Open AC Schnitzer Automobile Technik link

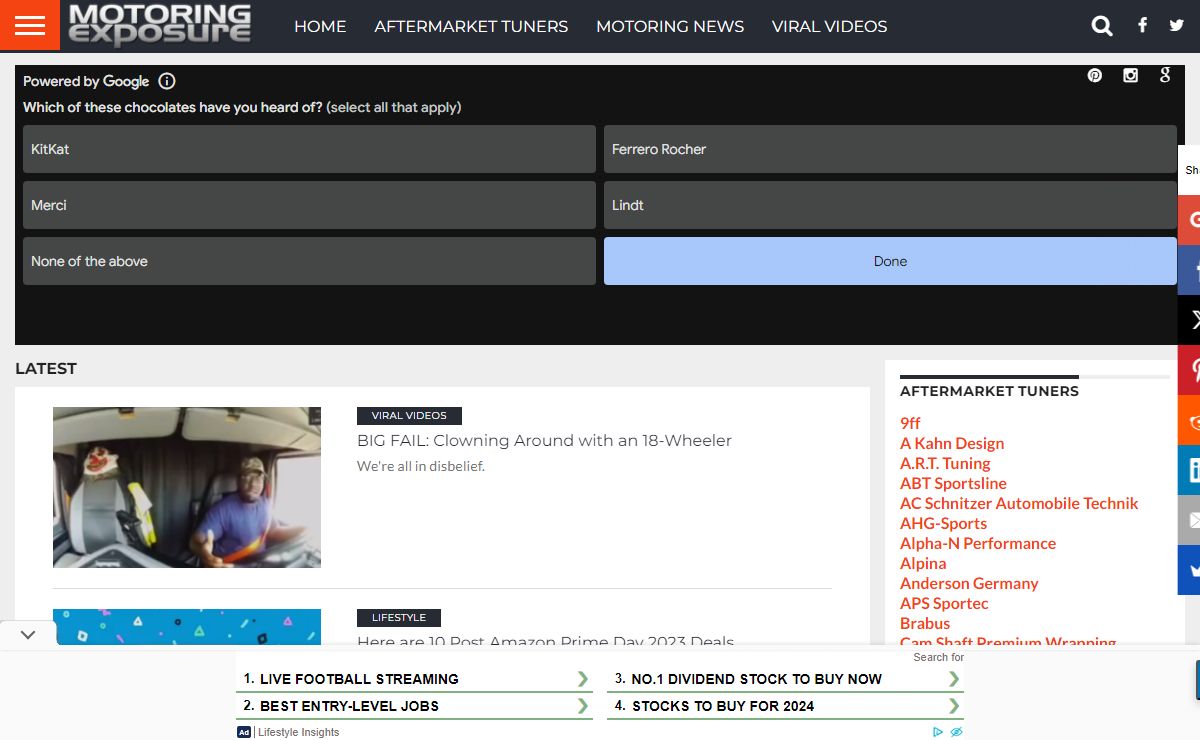[x=1019, y=503]
